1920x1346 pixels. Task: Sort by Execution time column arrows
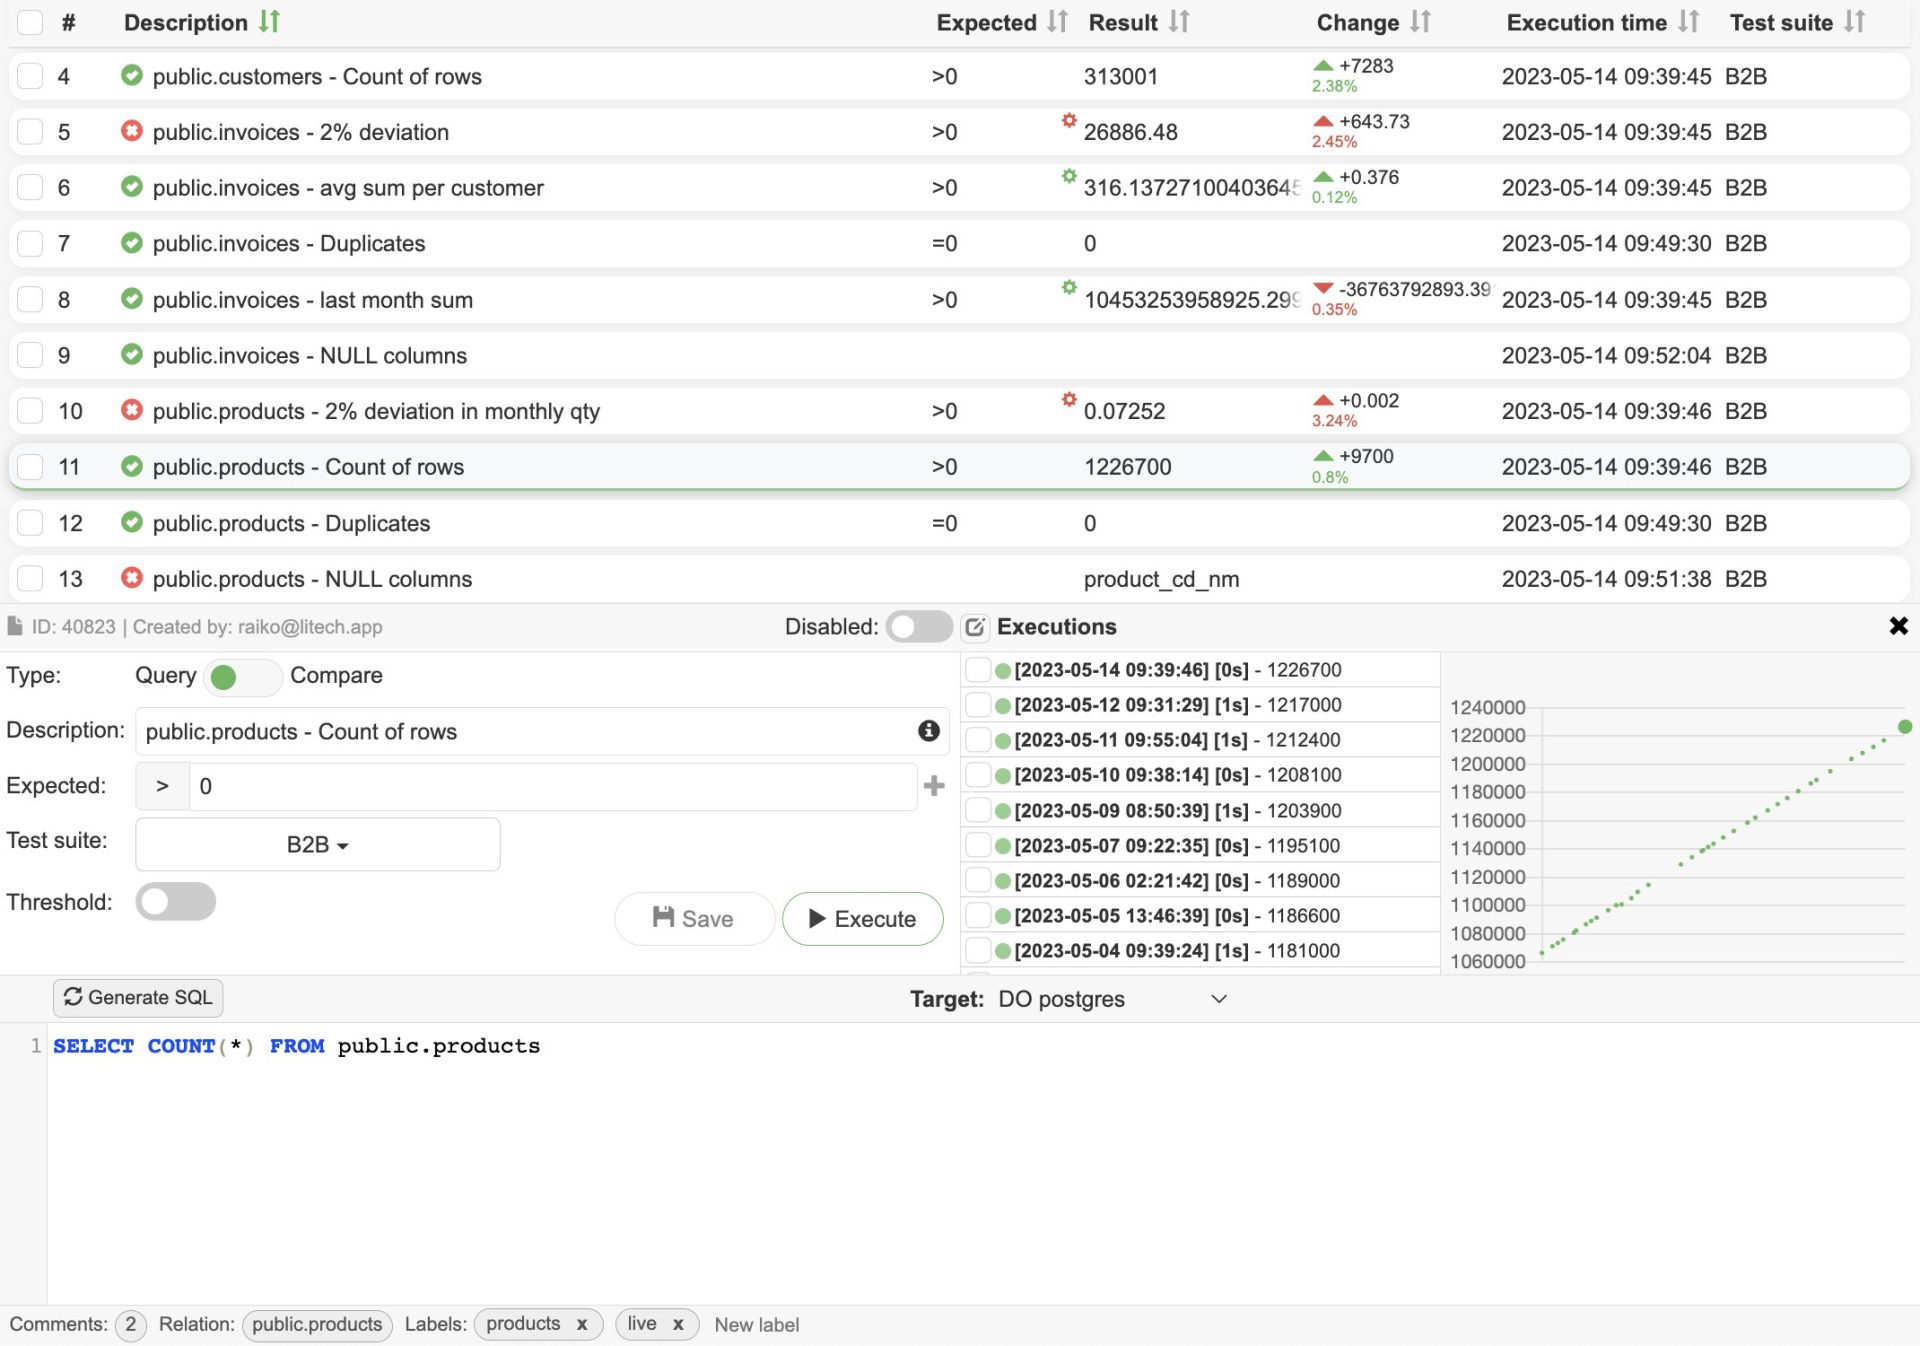pyautogui.click(x=1688, y=22)
